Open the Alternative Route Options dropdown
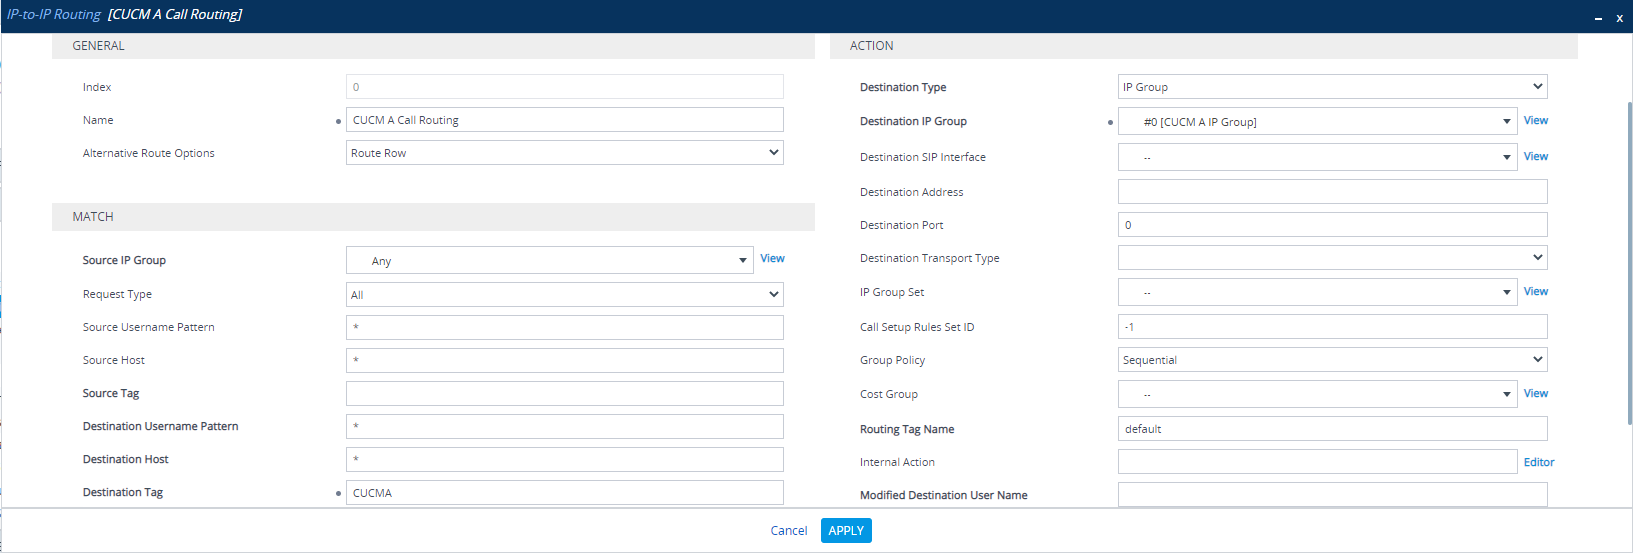 point(564,153)
